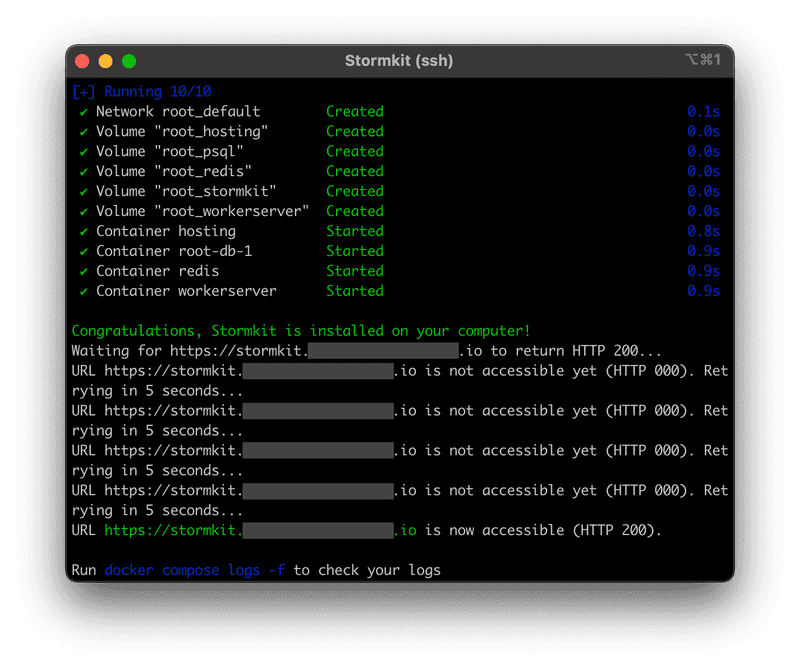Click the Started status of Container redis
Viewport: 800px width, 669px height.
pos(355,271)
